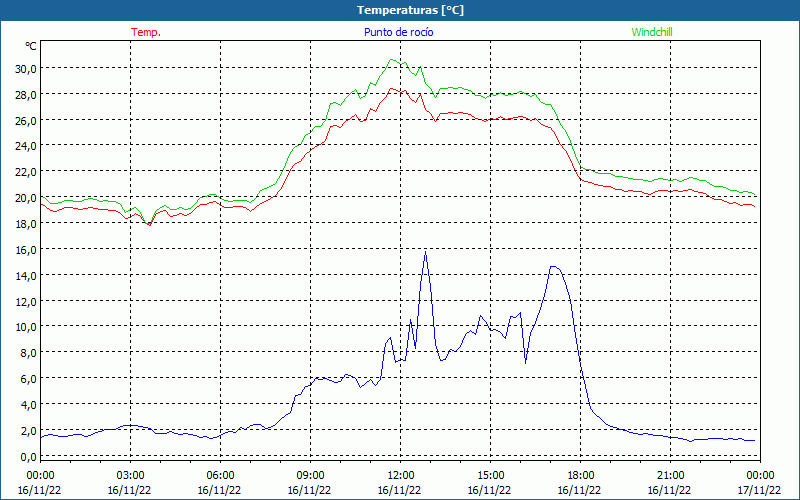The image size is (800, 500).
Task: Select the blue 'Punto de rocío' legend label
Action: point(398,32)
